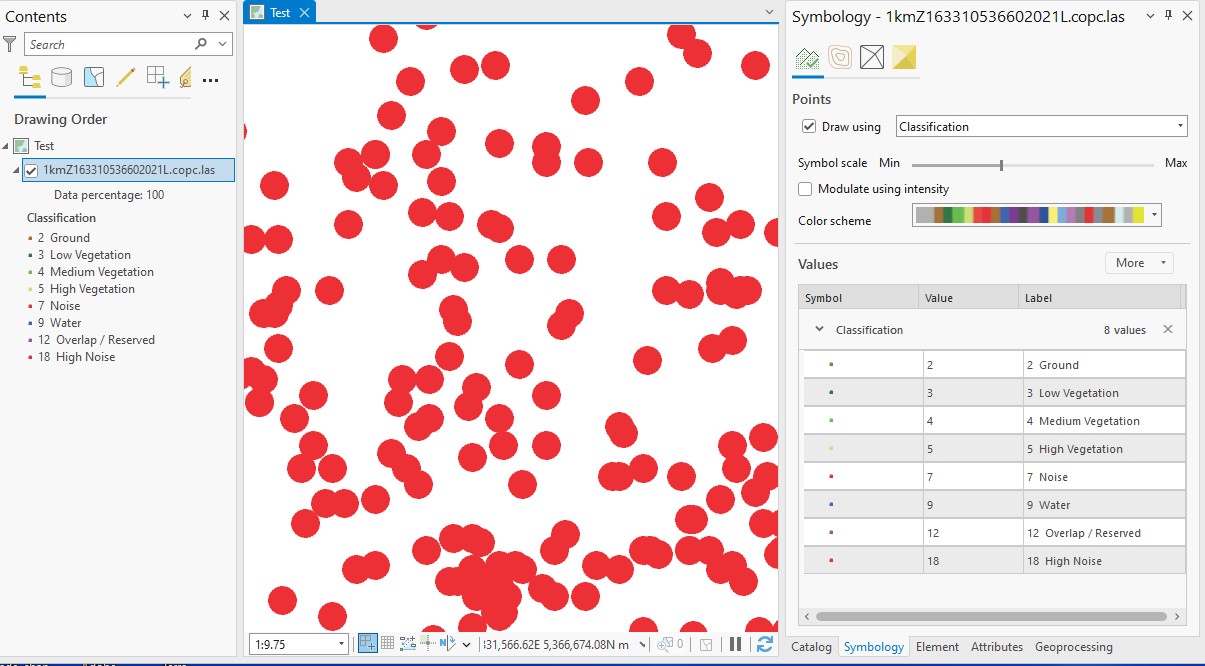Switch to the Geoprocessing pane tab
1205x666 pixels.
point(1073,647)
